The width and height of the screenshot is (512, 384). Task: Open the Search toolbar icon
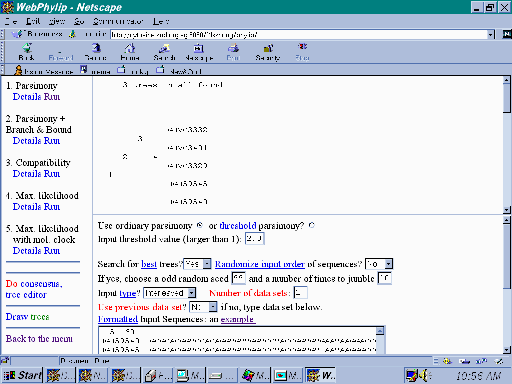[164, 48]
